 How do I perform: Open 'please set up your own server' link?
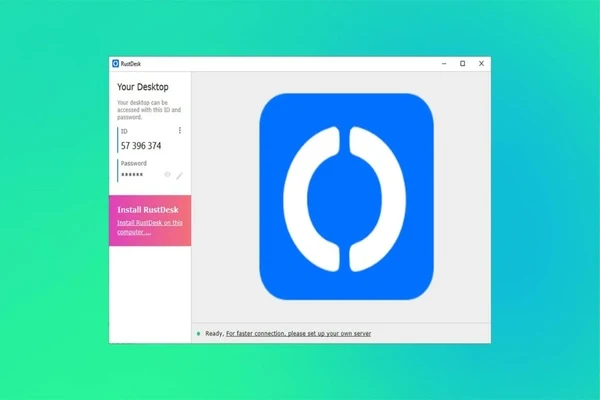(298, 333)
